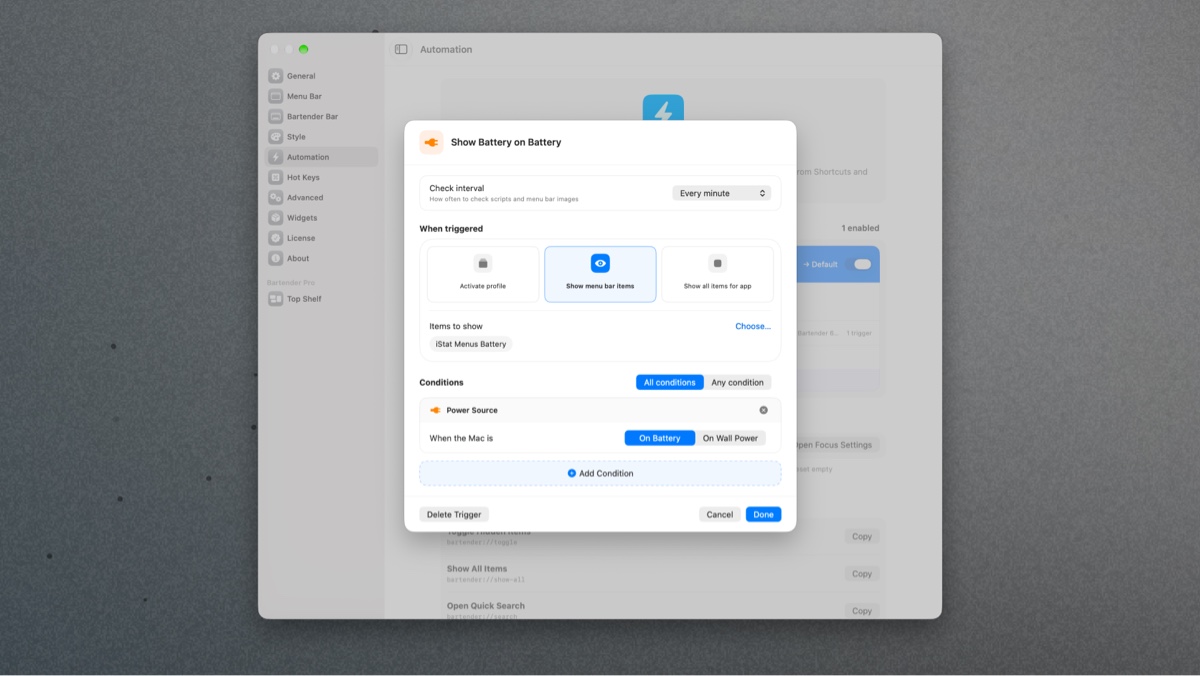Click the orange plug icon beside the trigger title

(431, 142)
